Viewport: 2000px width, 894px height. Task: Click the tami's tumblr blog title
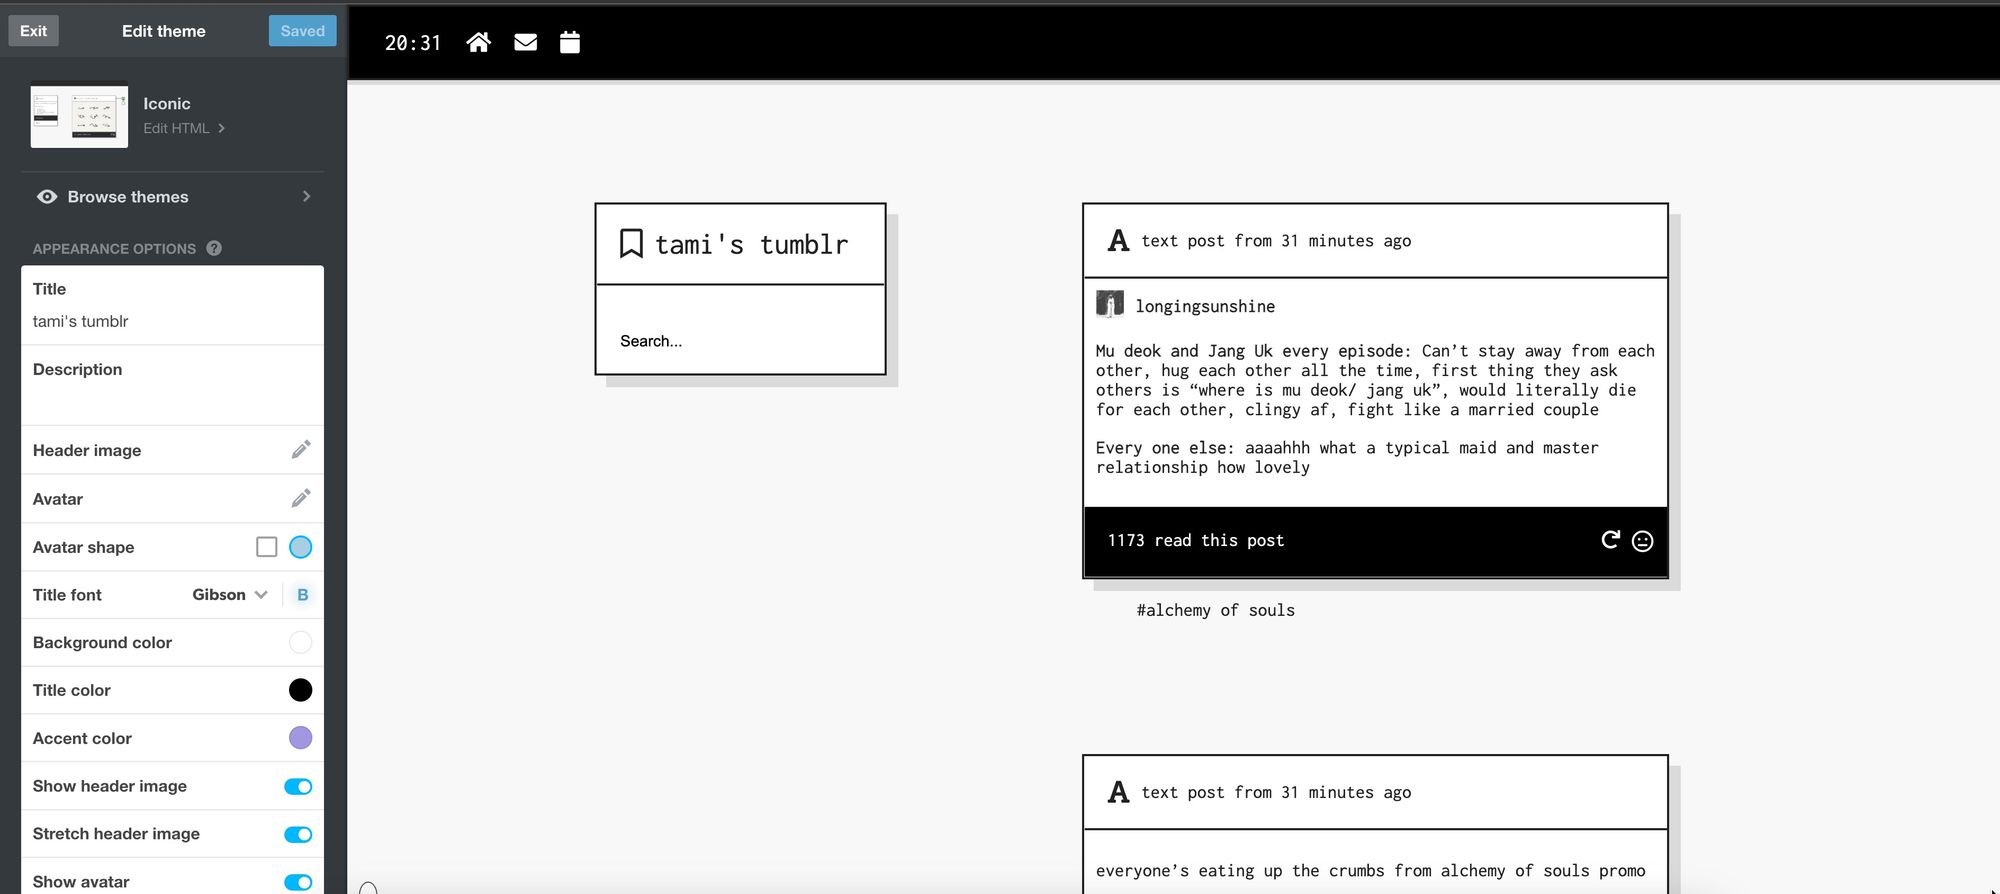752,244
